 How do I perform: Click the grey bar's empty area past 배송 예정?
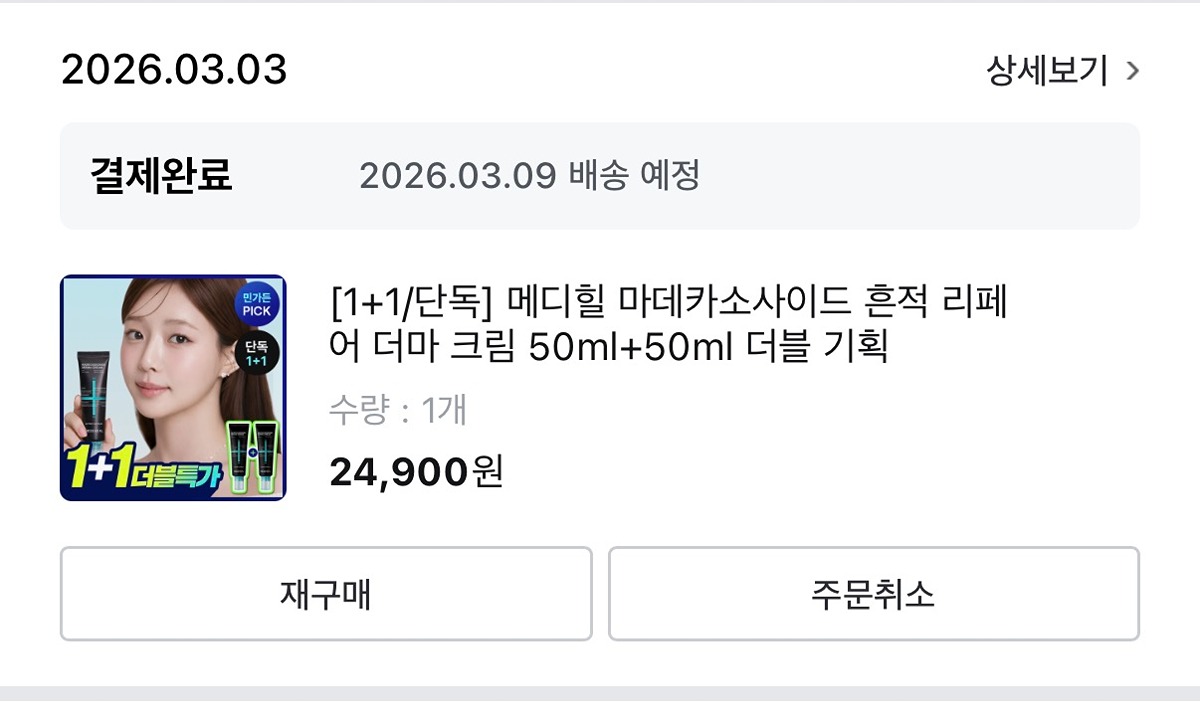coord(918,176)
